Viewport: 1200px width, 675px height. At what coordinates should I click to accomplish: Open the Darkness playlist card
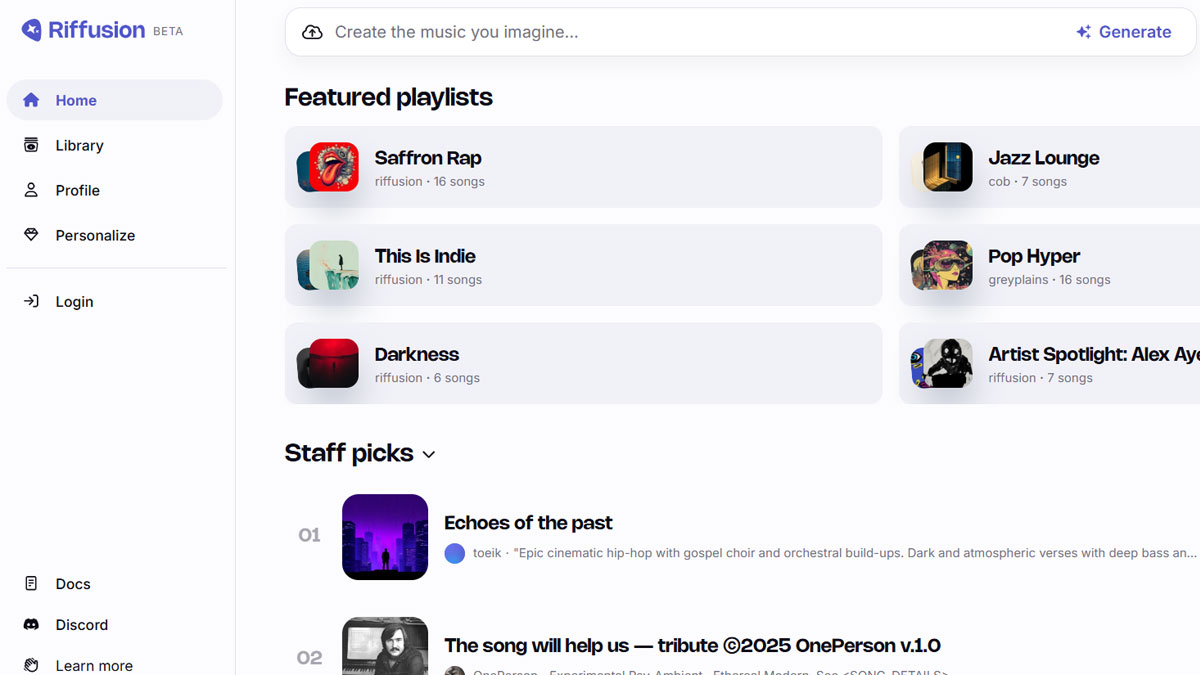pos(583,363)
